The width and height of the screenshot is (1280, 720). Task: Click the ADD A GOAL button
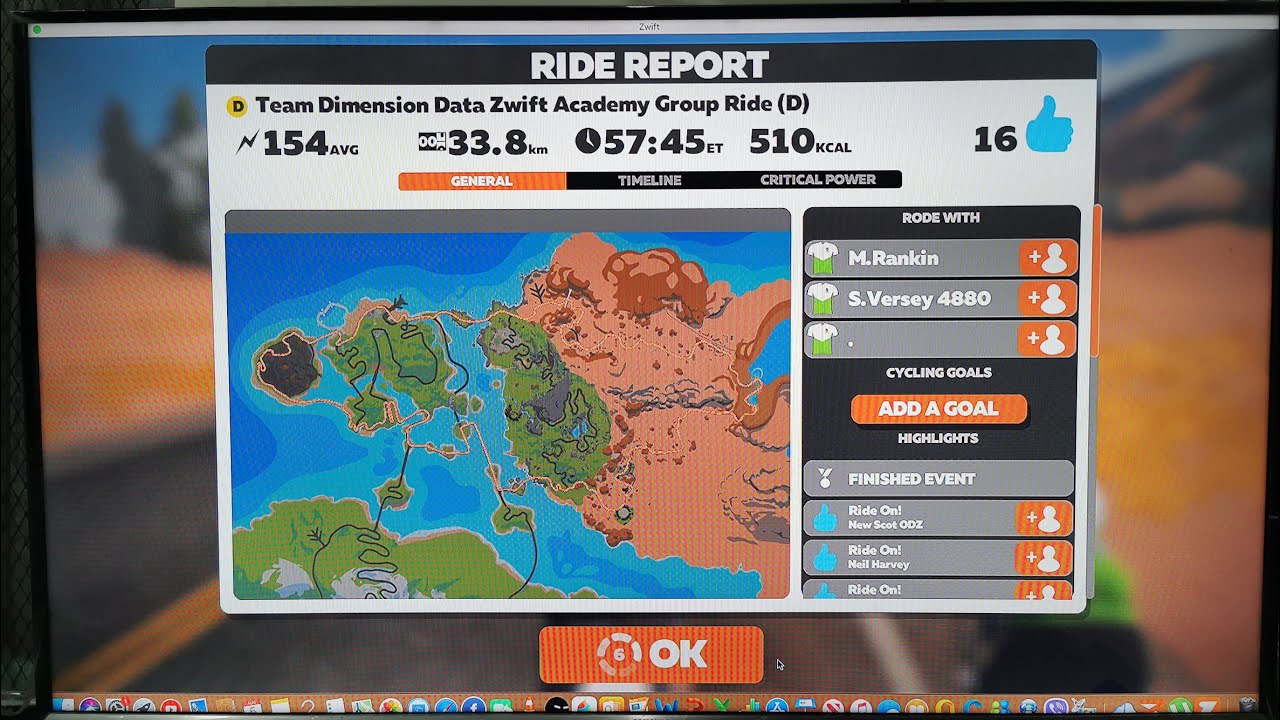click(939, 409)
